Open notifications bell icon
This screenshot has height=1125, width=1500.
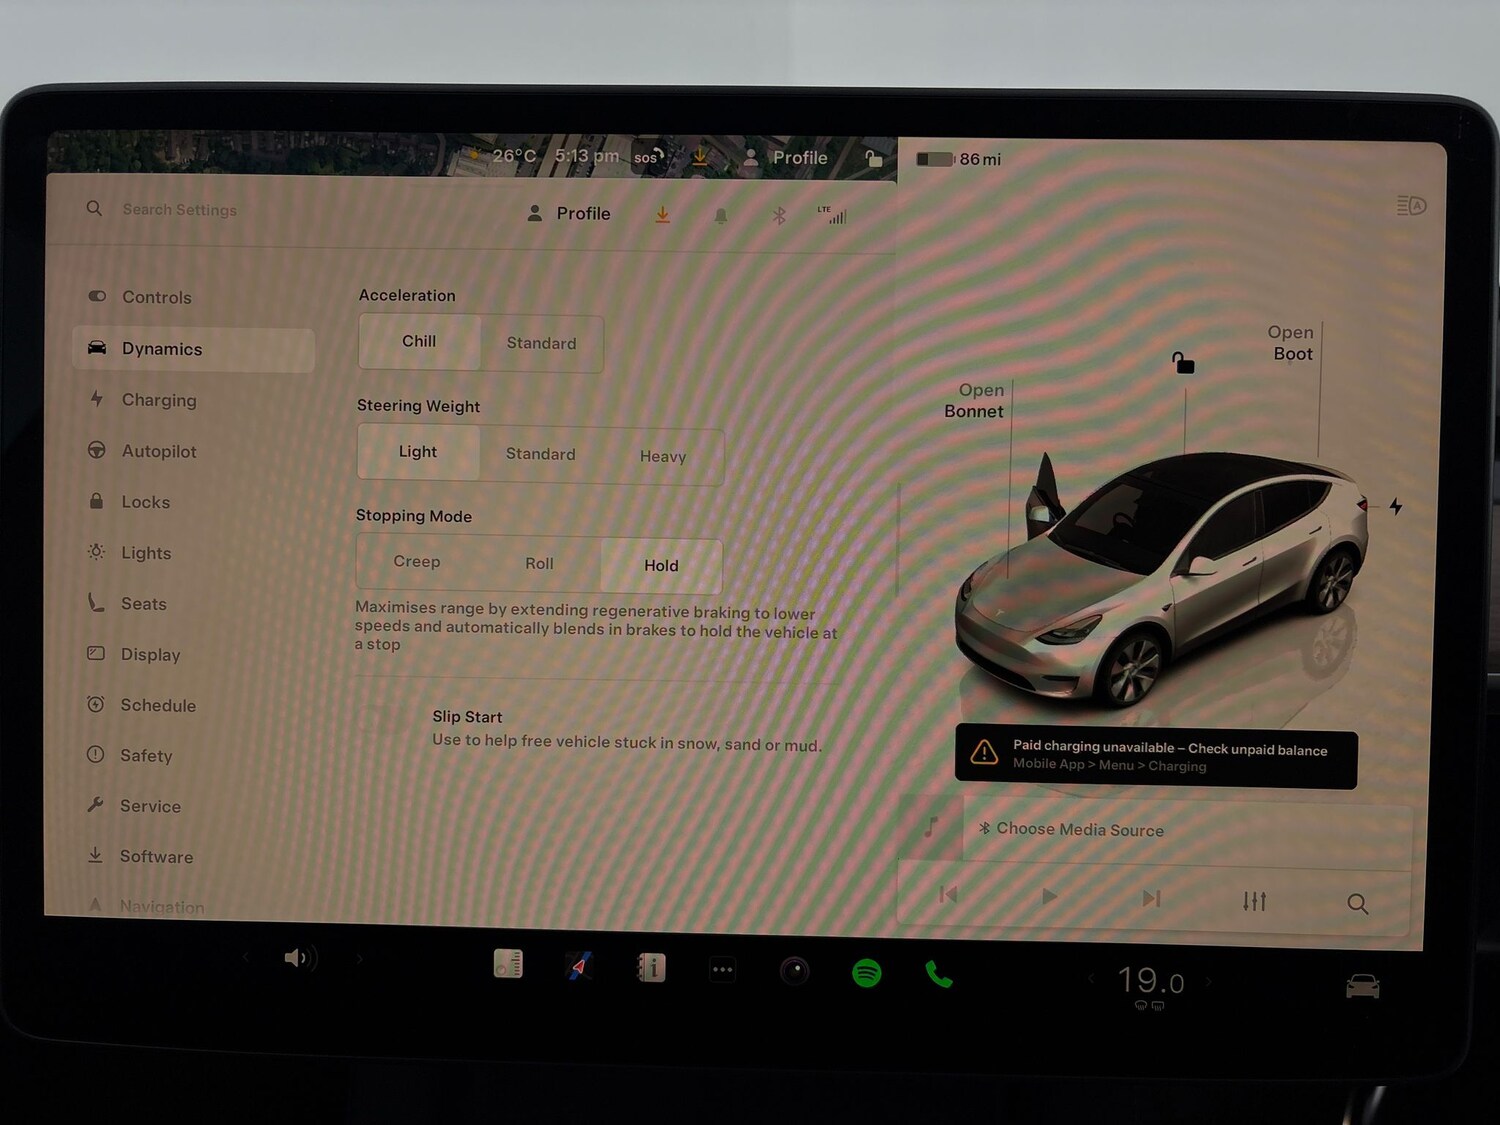point(721,216)
